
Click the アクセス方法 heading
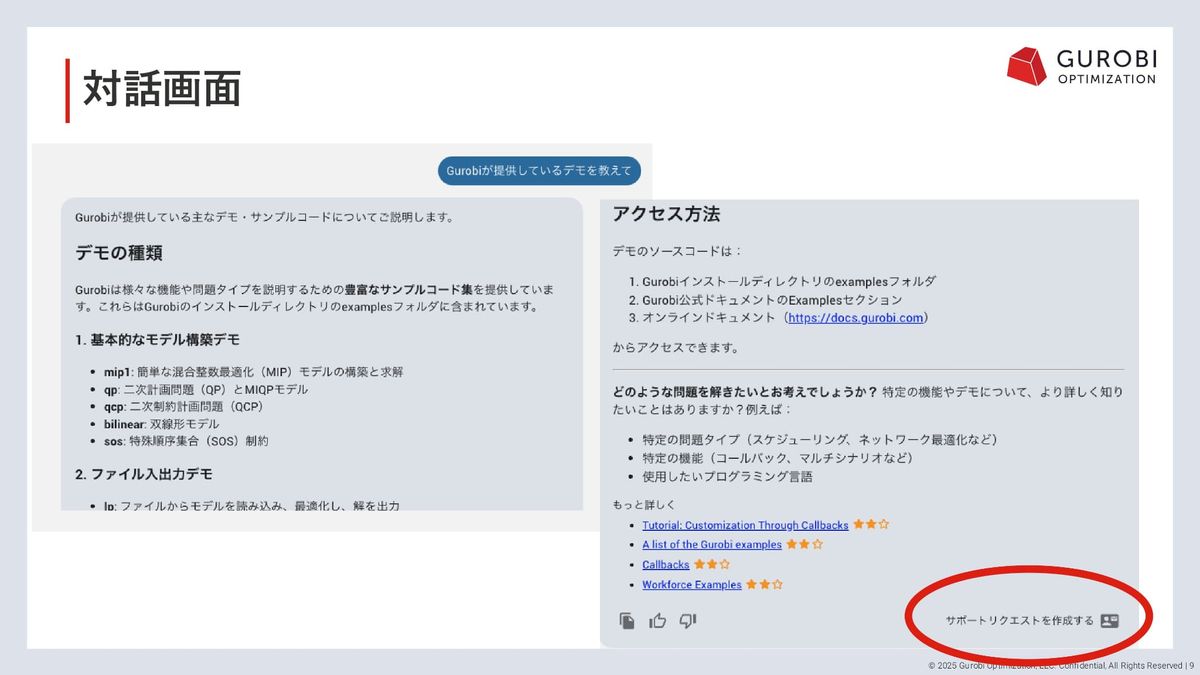pyautogui.click(x=666, y=214)
